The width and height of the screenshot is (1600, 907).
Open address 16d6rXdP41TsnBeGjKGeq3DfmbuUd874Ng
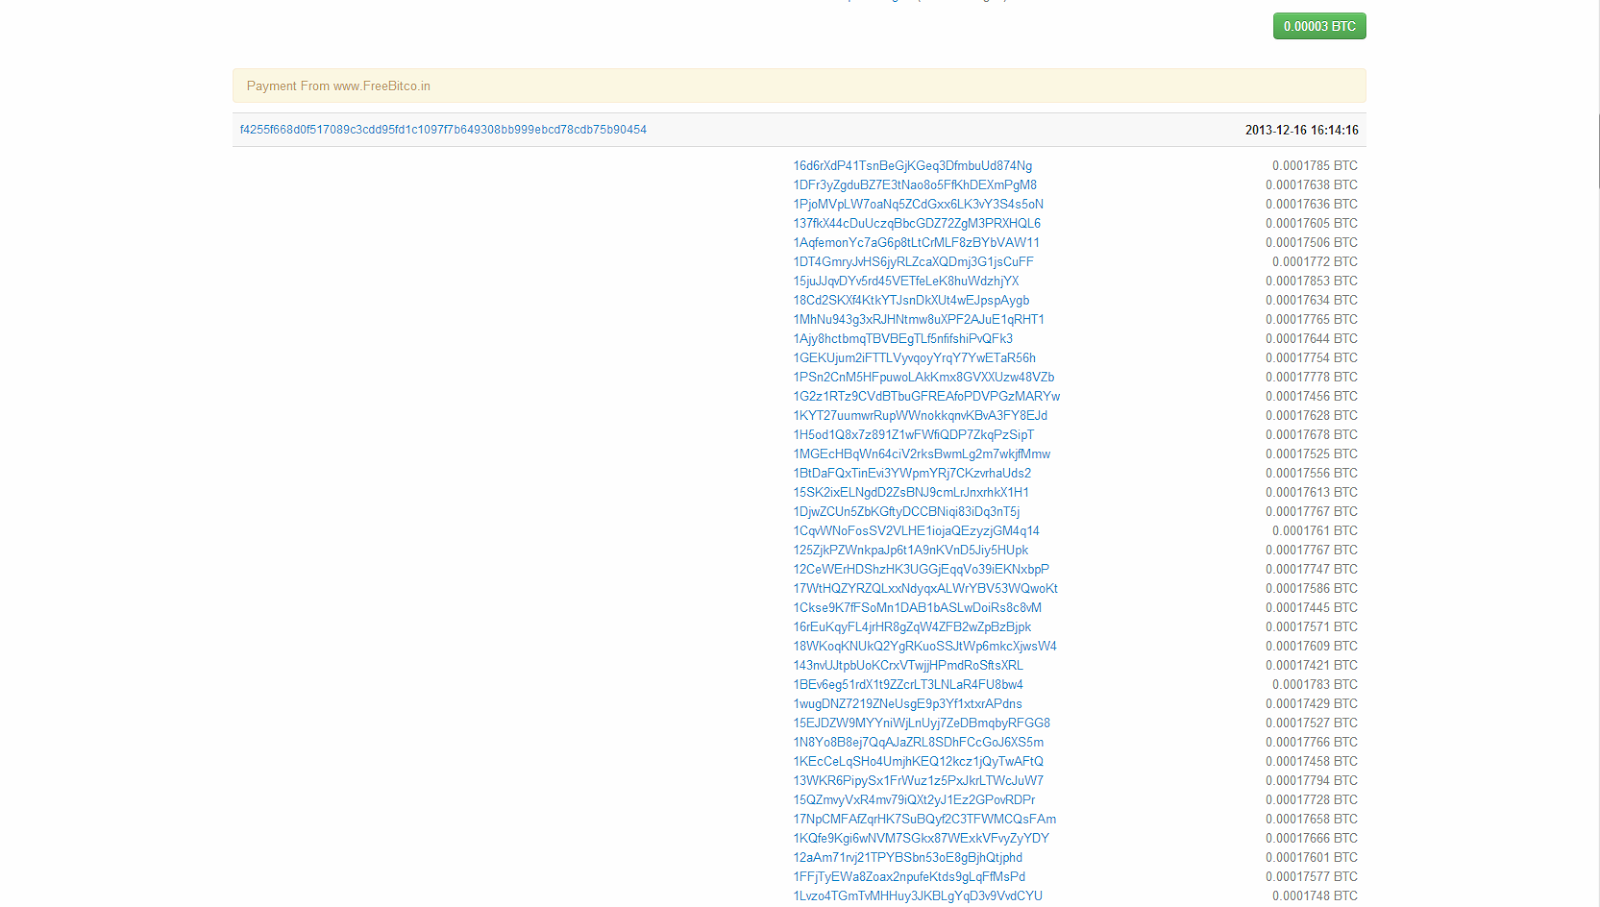[x=913, y=166]
